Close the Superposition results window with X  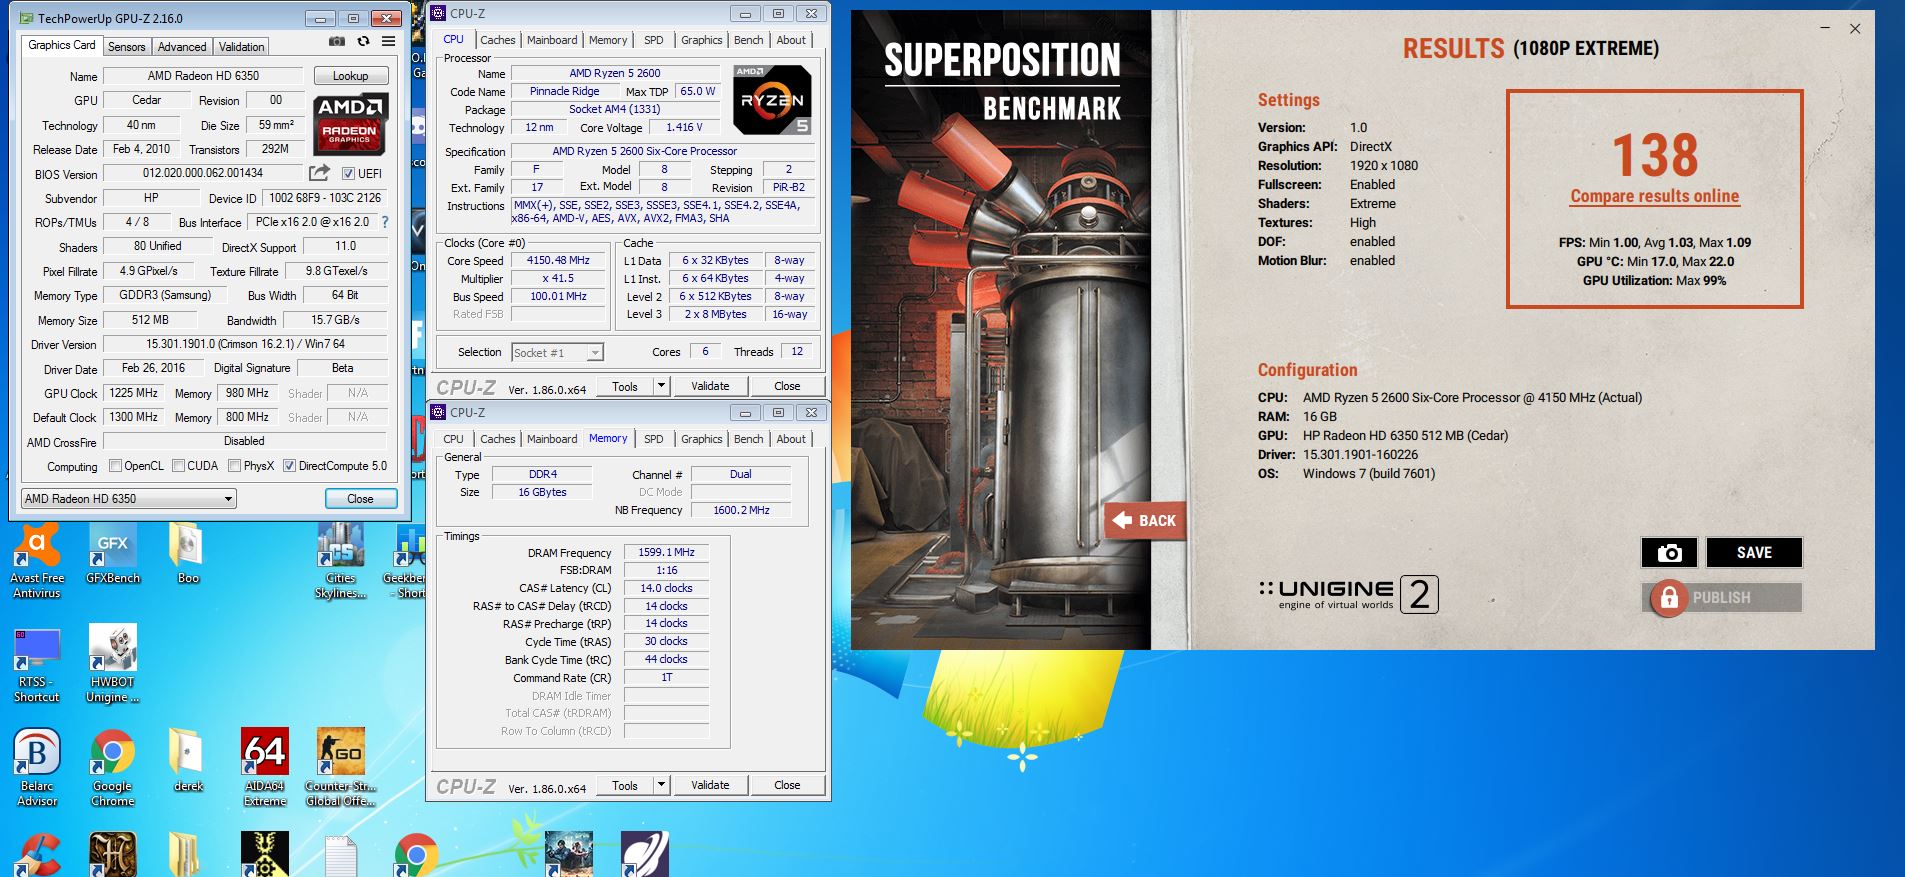tap(1855, 29)
